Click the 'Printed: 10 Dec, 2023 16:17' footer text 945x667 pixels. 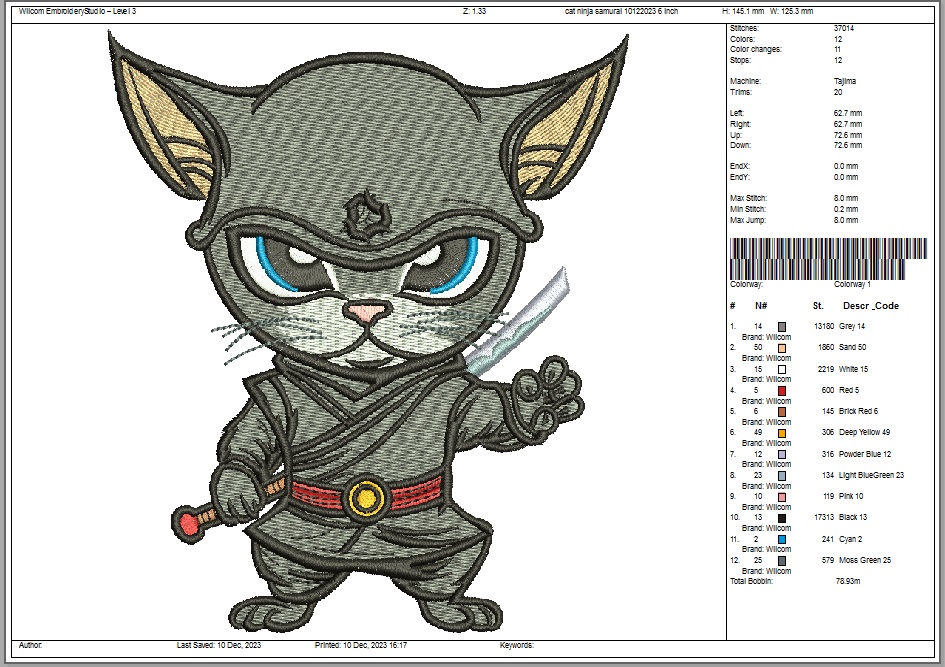click(x=360, y=645)
